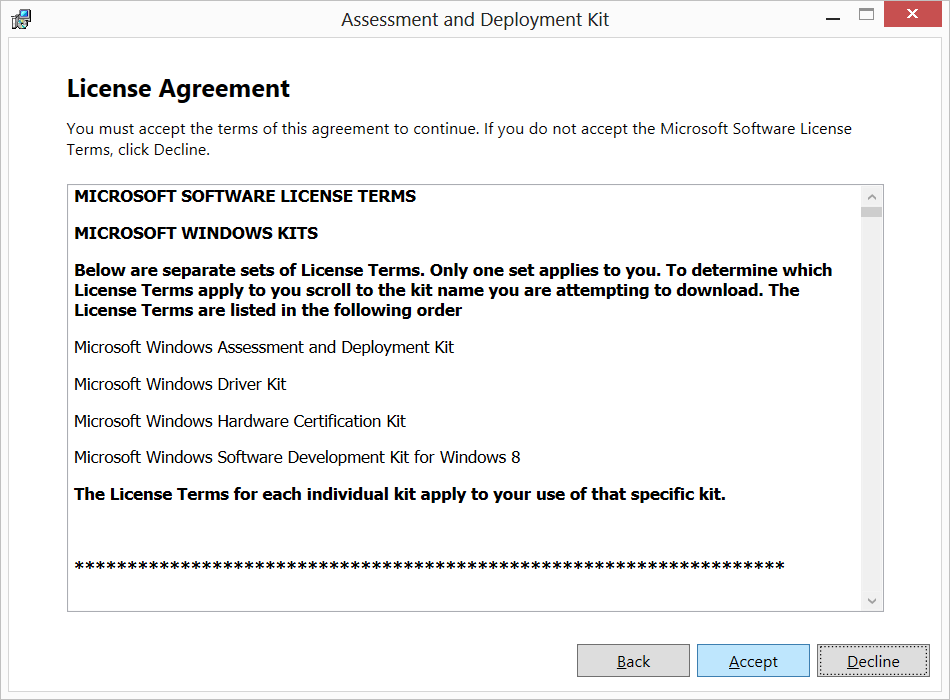Screen dimensions: 950x700
Task: Maximize the installer window
Action: tap(866, 15)
